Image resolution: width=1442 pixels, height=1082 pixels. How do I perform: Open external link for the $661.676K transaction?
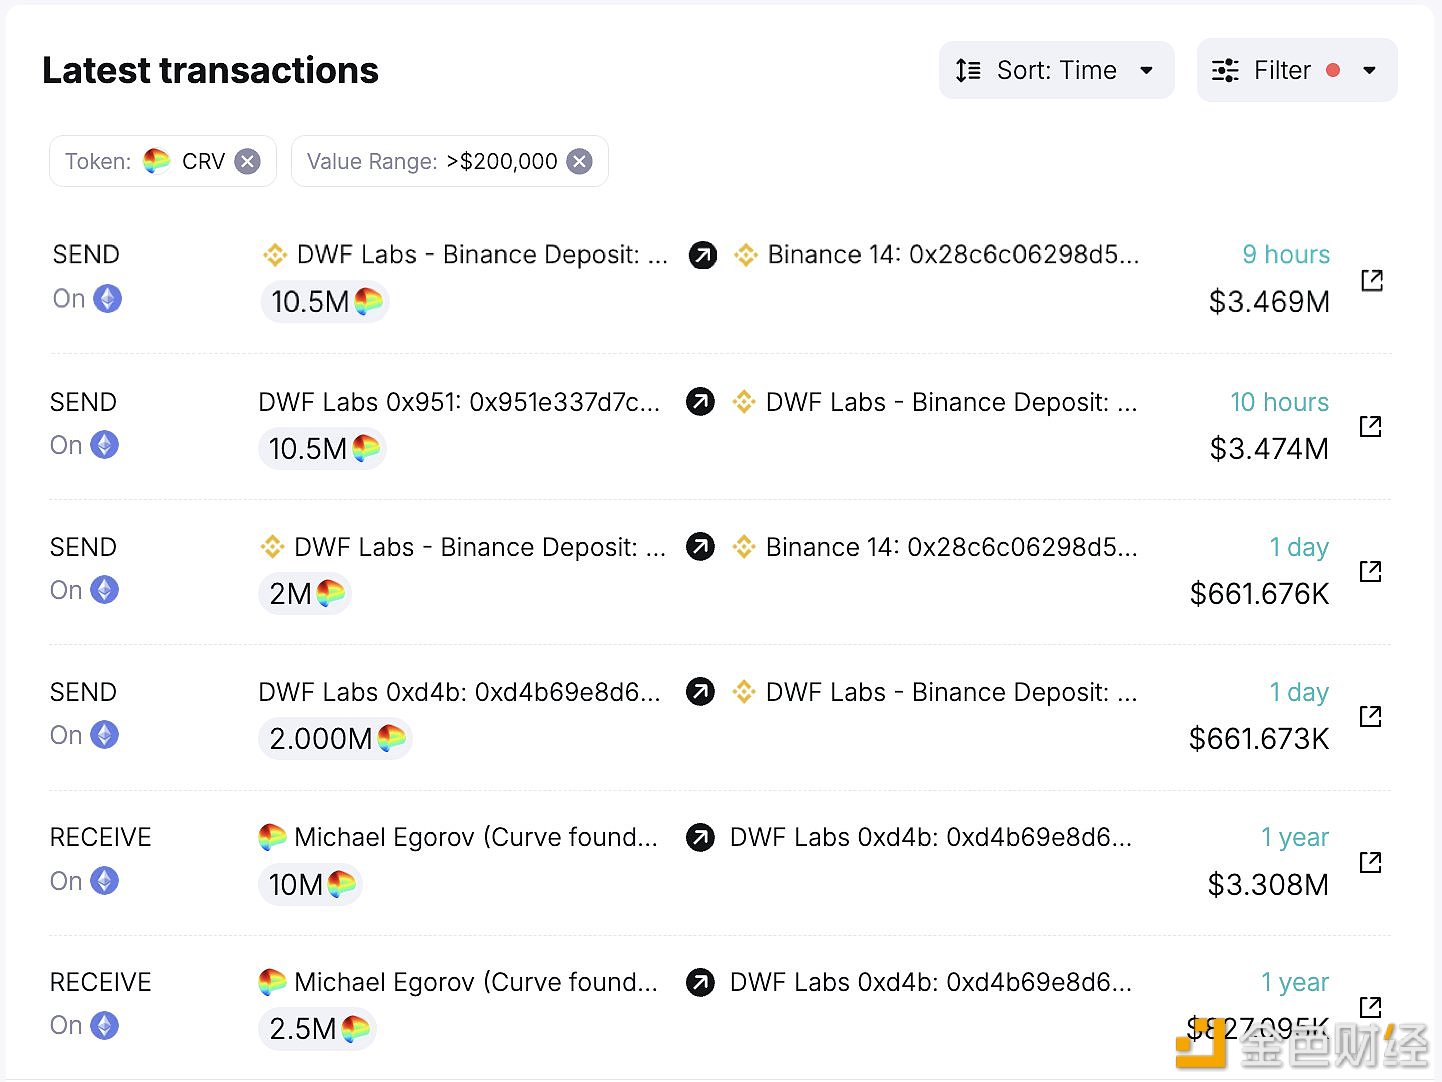pos(1371,571)
